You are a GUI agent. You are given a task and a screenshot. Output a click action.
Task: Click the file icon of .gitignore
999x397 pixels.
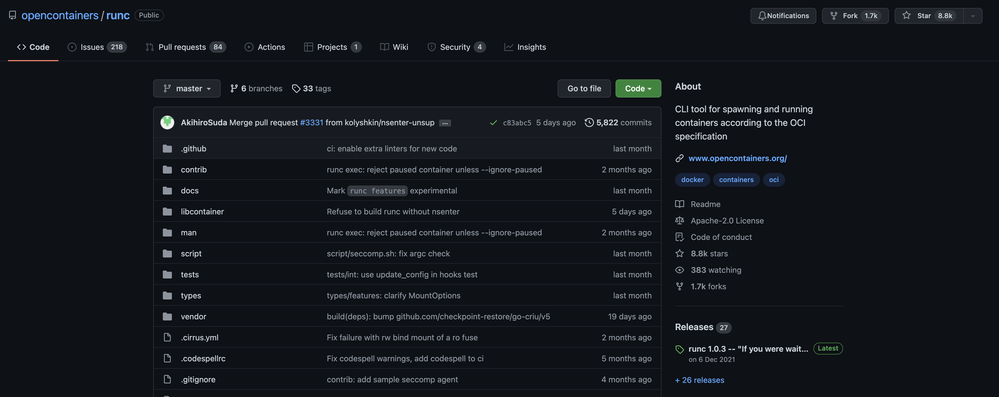point(168,380)
